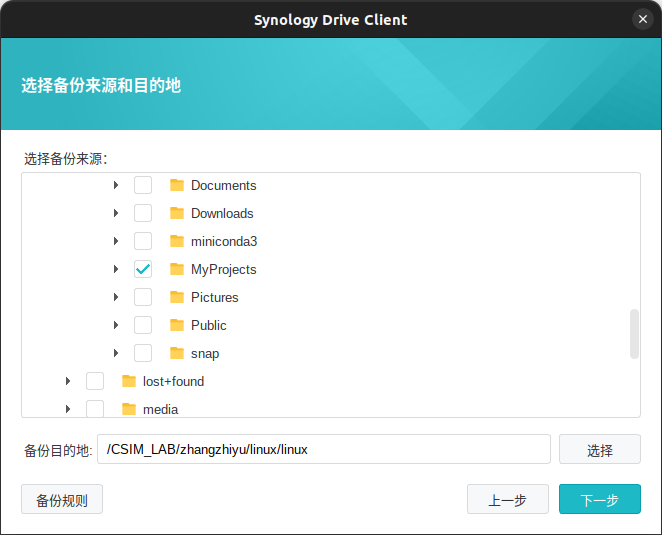Check the Documents folder checkbox
Image resolution: width=662 pixels, height=535 pixels.
point(143,185)
